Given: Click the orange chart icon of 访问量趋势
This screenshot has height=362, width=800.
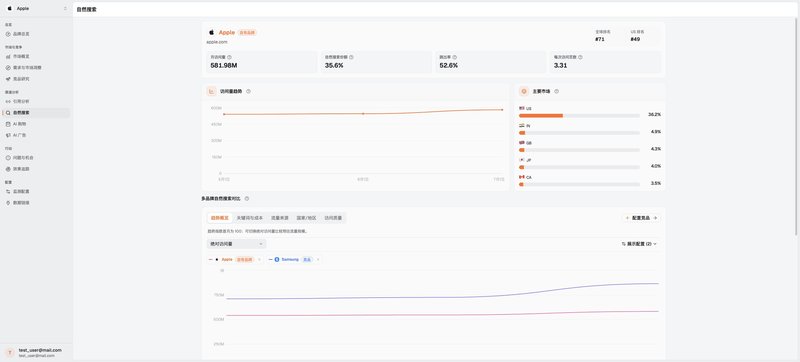Looking at the screenshot, I should [x=211, y=91].
